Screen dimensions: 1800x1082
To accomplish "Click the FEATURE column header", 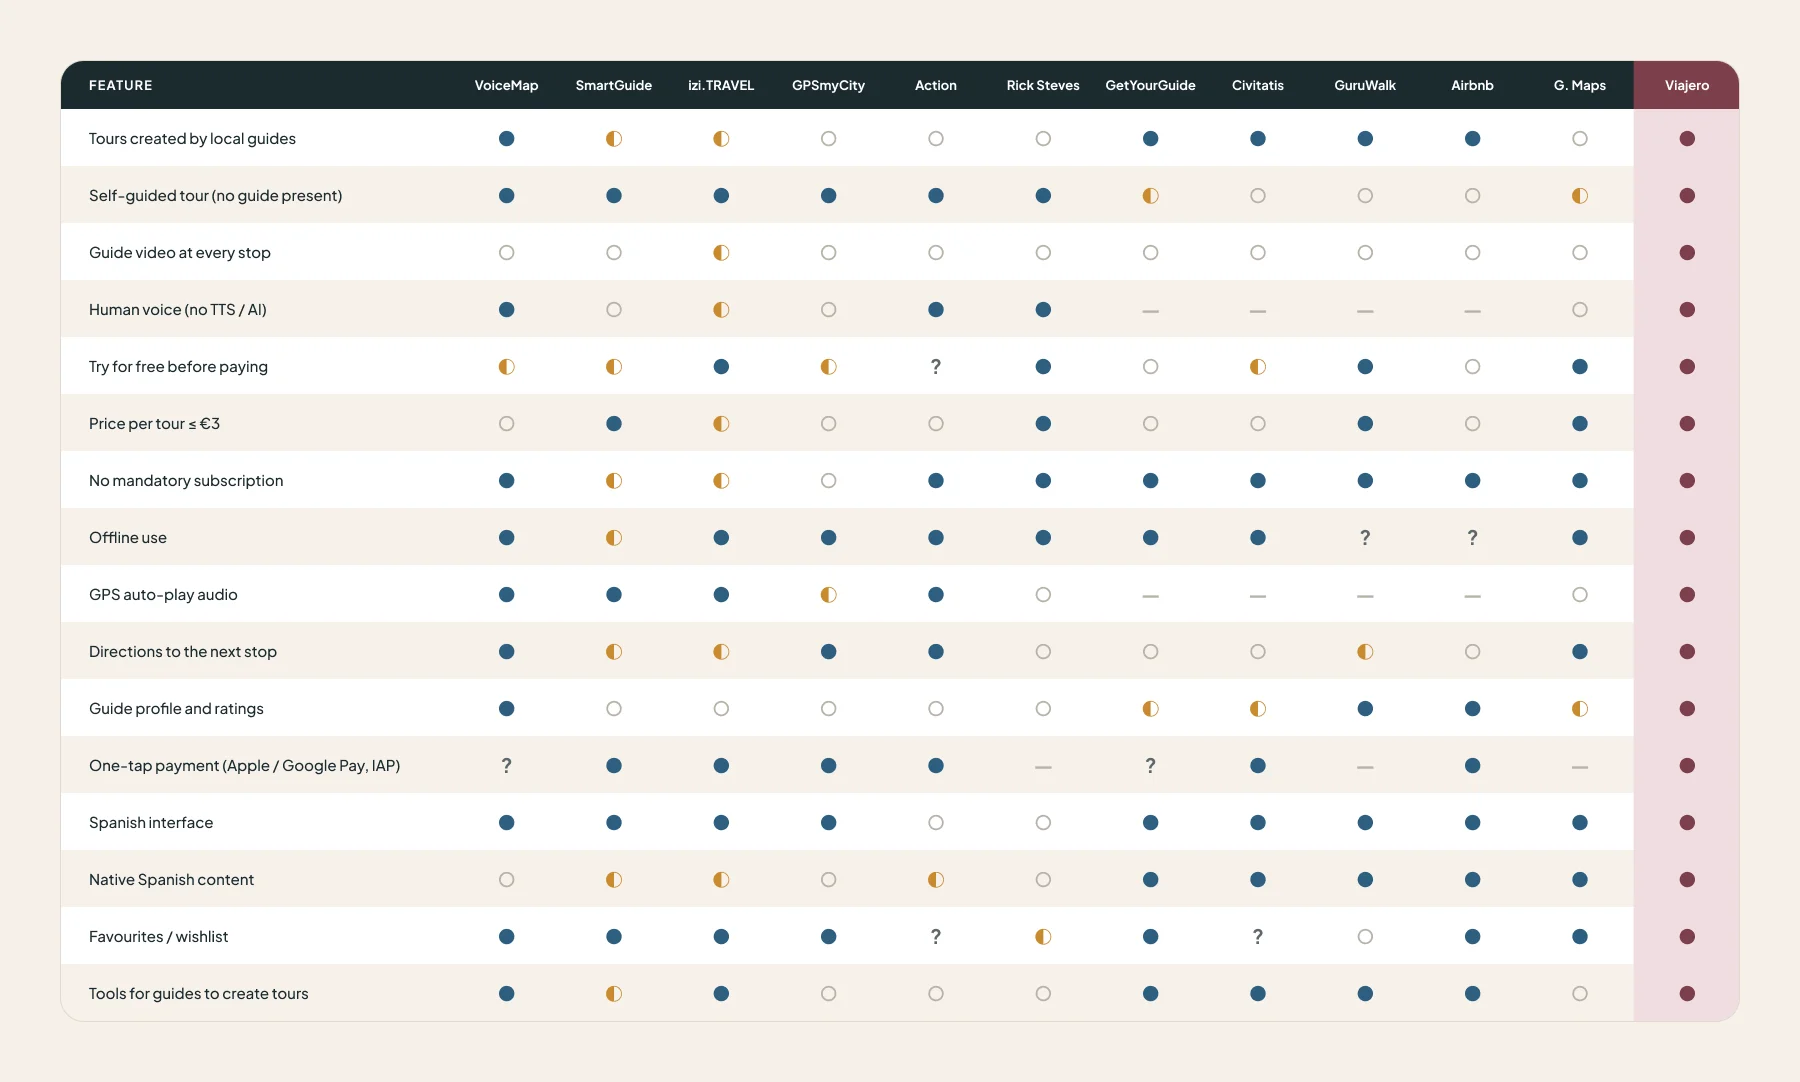I will [121, 86].
